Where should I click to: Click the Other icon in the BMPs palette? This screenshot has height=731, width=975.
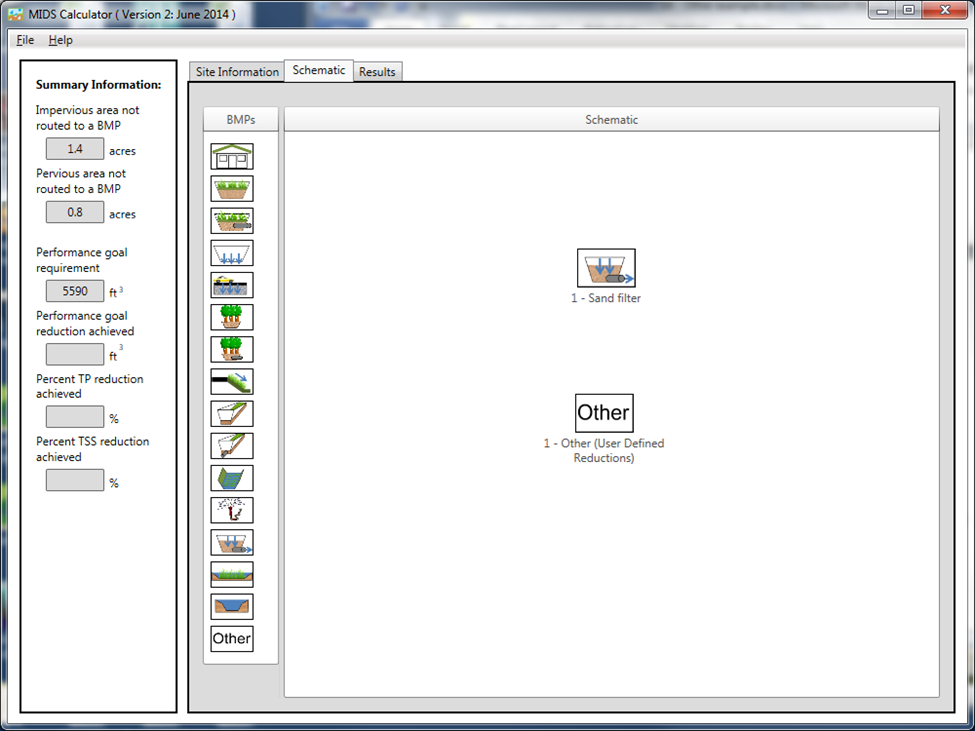pos(232,639)
